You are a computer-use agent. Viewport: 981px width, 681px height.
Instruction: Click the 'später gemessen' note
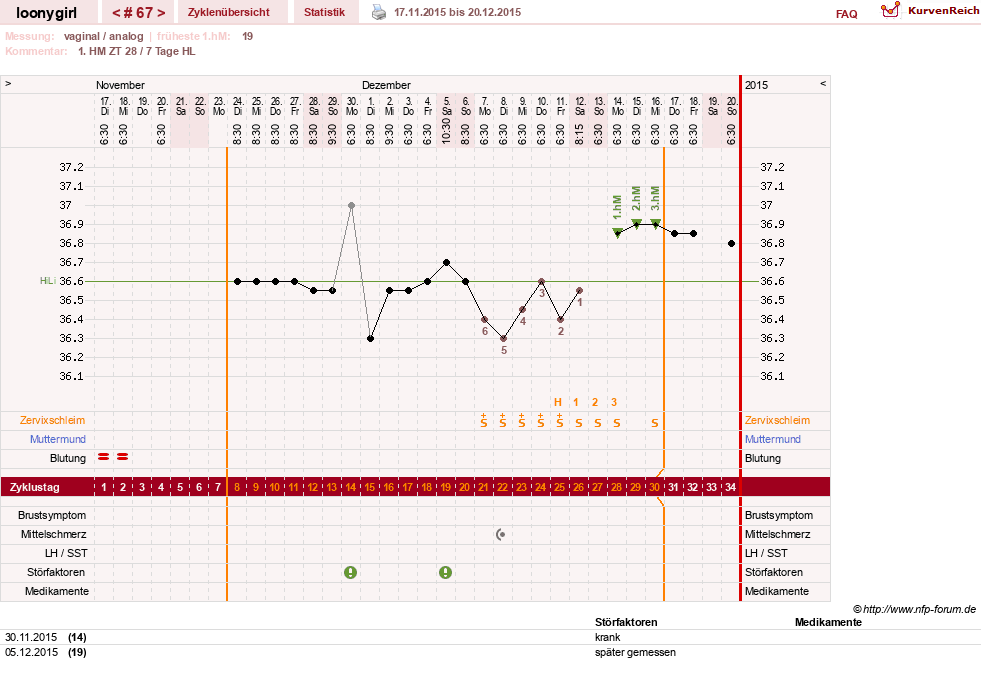pyautogui.click(x=635, y=652)
